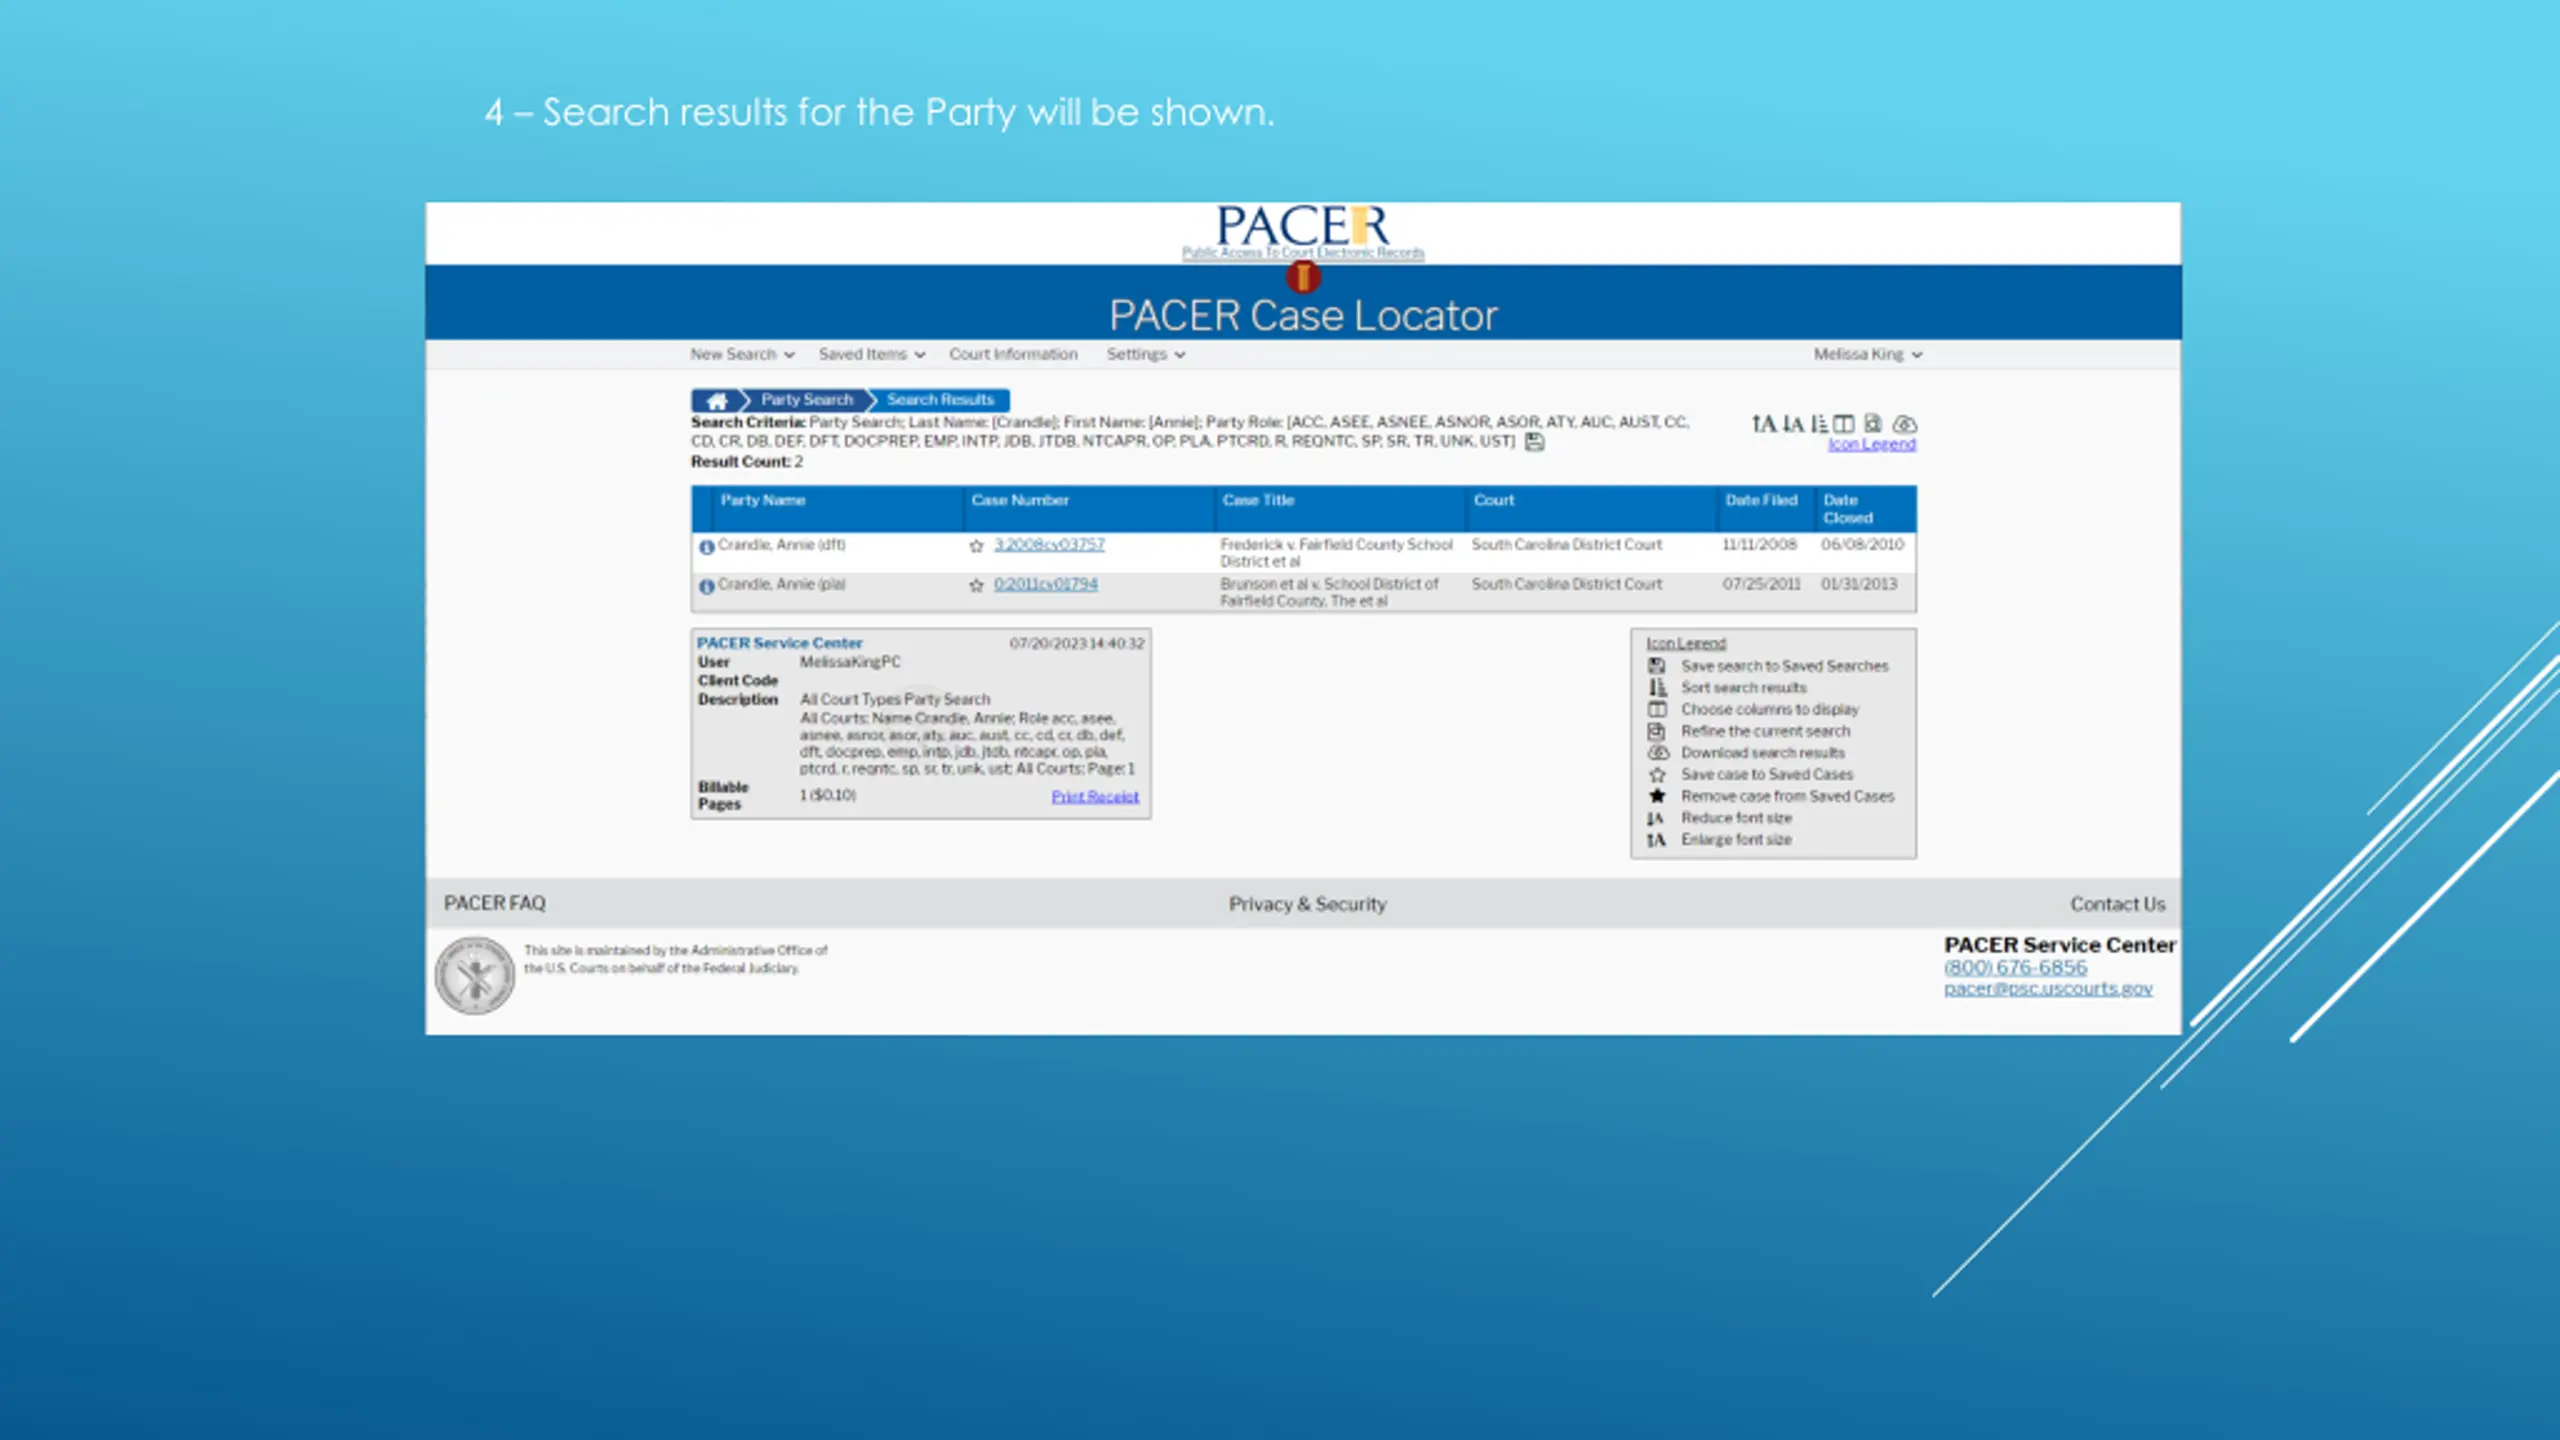2560x1440 pixels.
Task: Click date filed 07/25/2011 cell
Action: [1761, 584]
